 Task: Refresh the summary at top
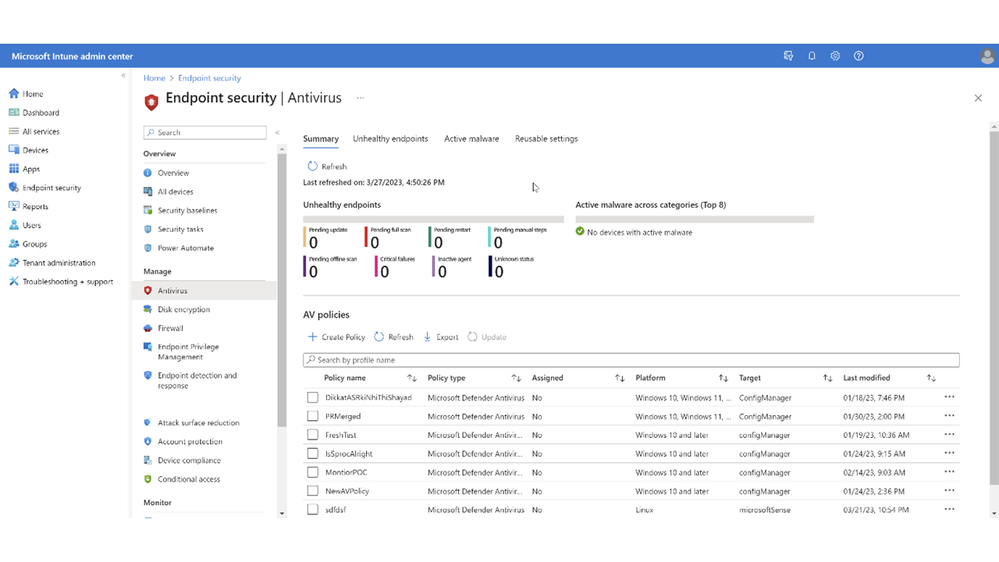pyautogui.click(x=327, y=166)
